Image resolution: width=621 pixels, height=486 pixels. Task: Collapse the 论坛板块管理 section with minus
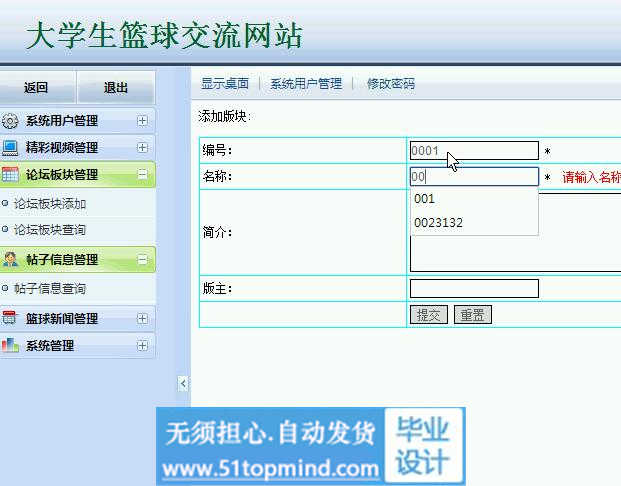pyautogui.click(x=142, y=174)
